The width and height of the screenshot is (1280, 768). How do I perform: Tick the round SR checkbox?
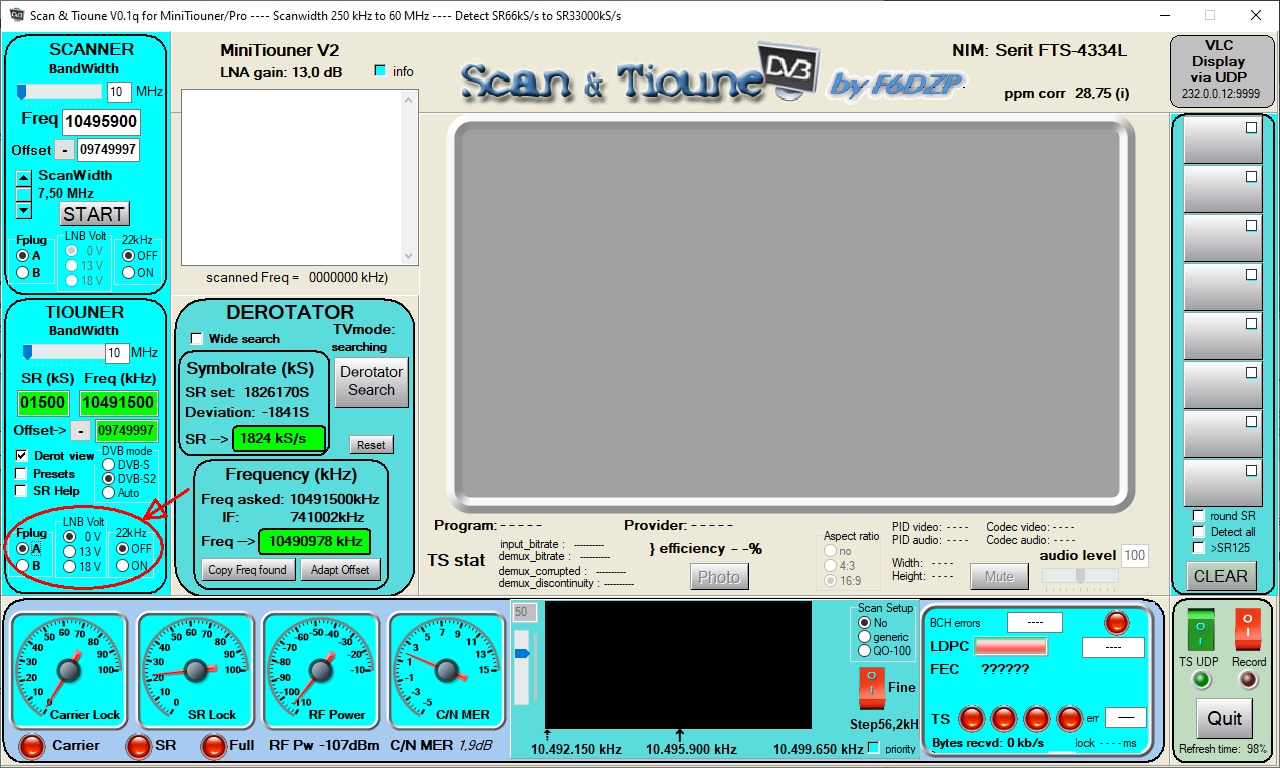(x=1199, y=516)
